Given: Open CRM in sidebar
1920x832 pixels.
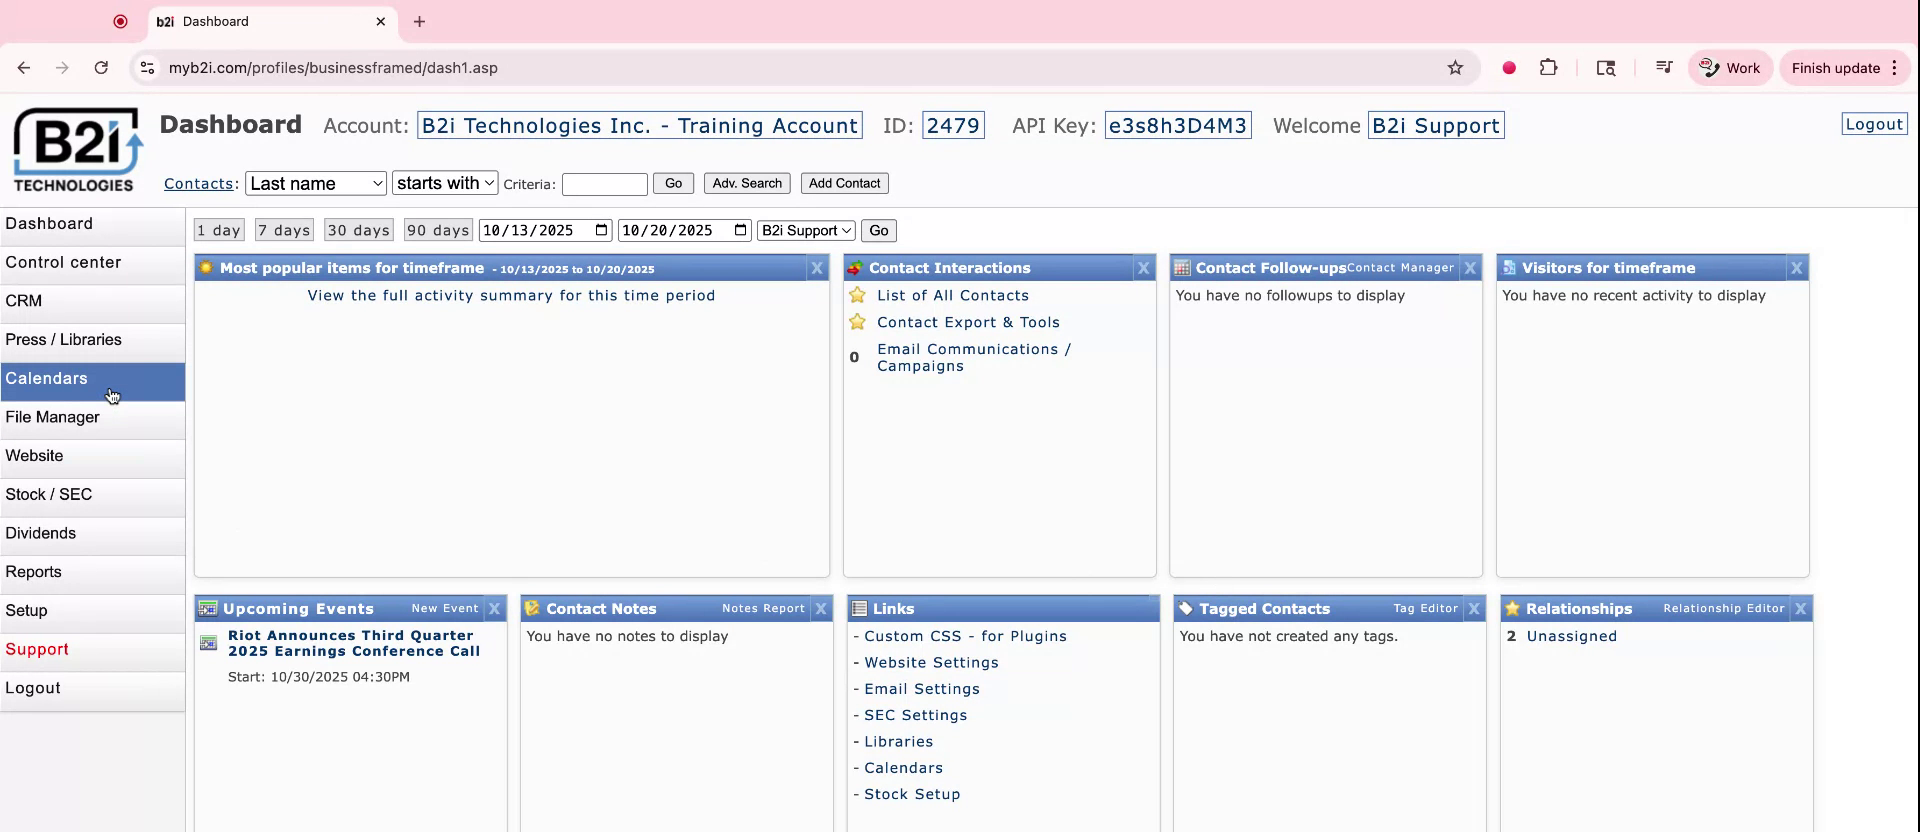Looking at the screenshot, I should (x=92, y=302).
